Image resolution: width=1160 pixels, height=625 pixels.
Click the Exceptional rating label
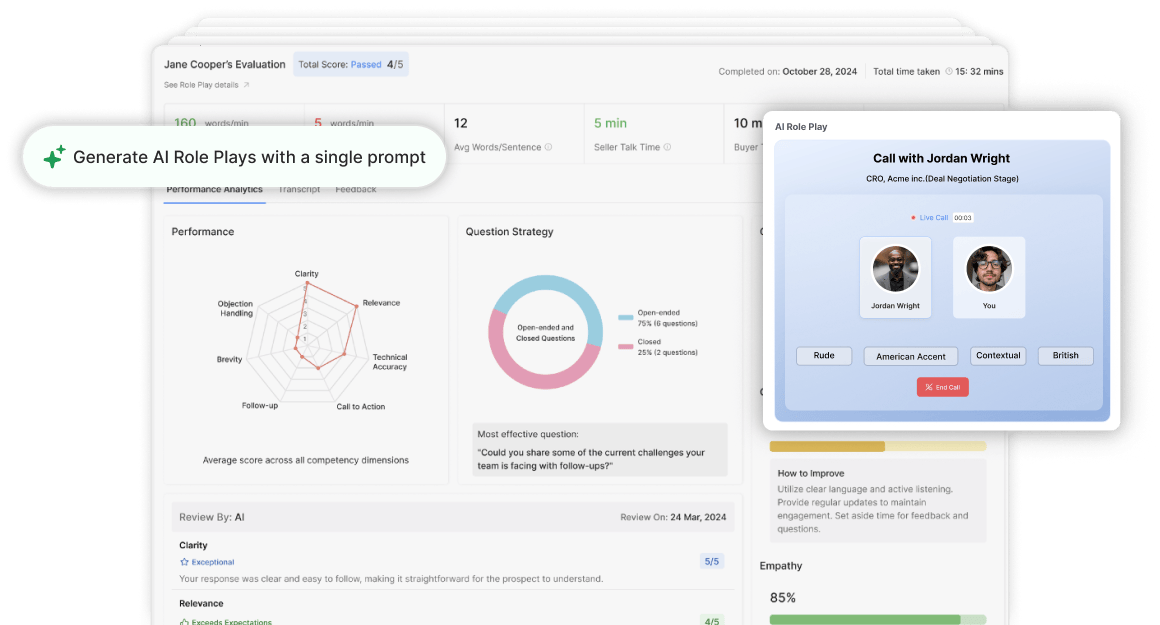212,562
